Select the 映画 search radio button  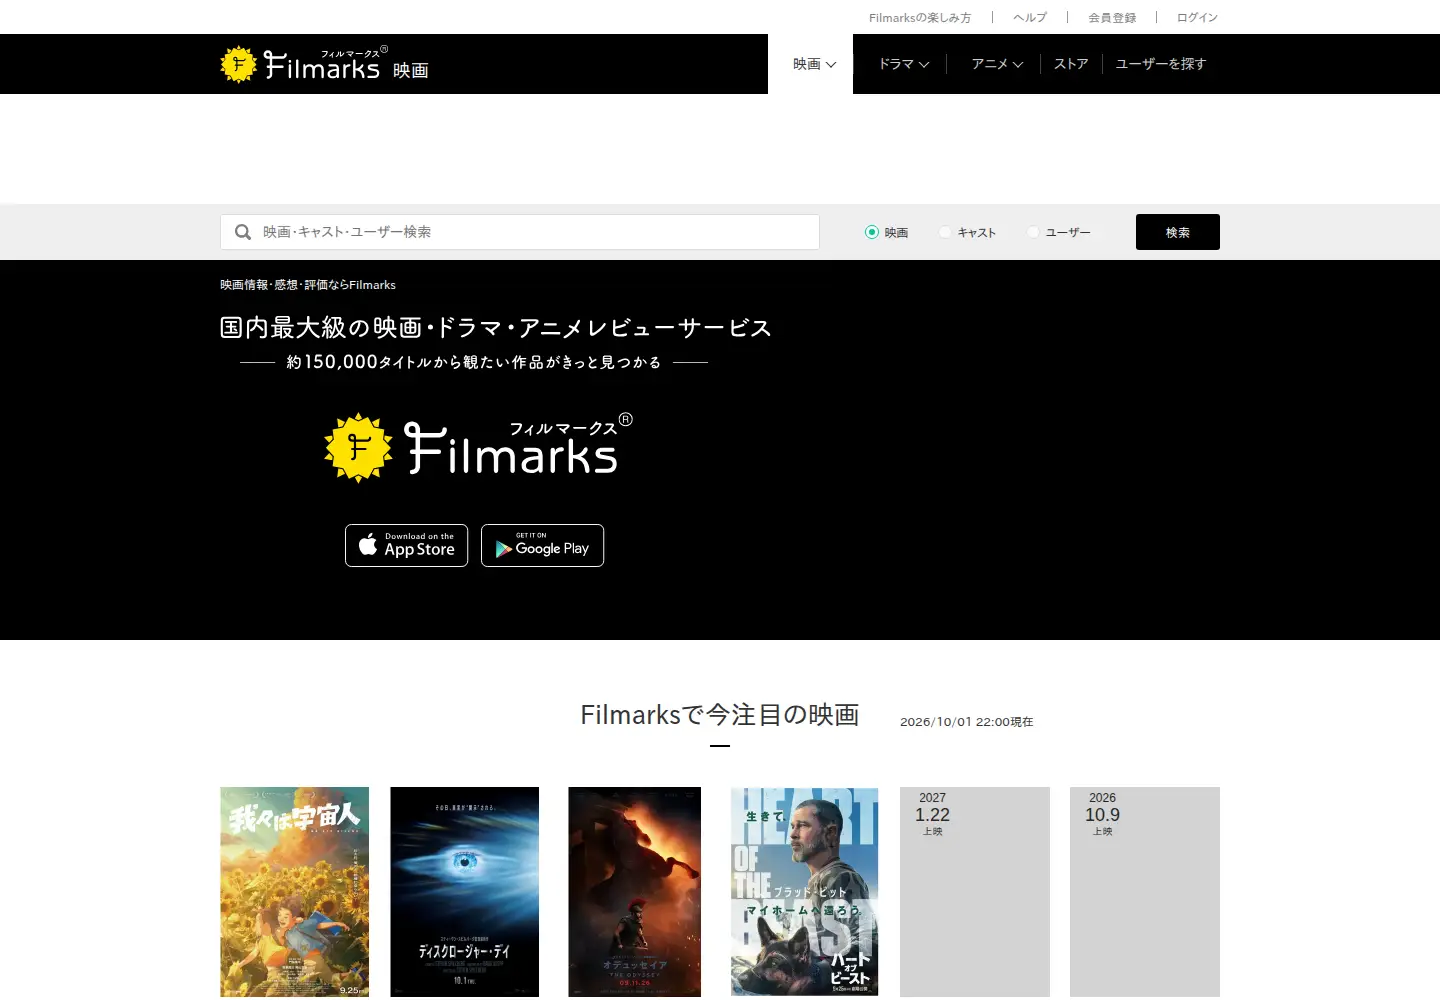pos(872,232)
